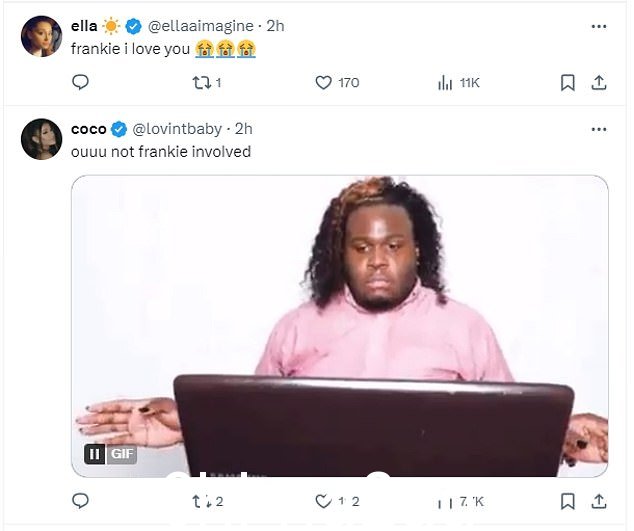
Task: Share coco's tweet via upload icon
Action: (599, 501)
